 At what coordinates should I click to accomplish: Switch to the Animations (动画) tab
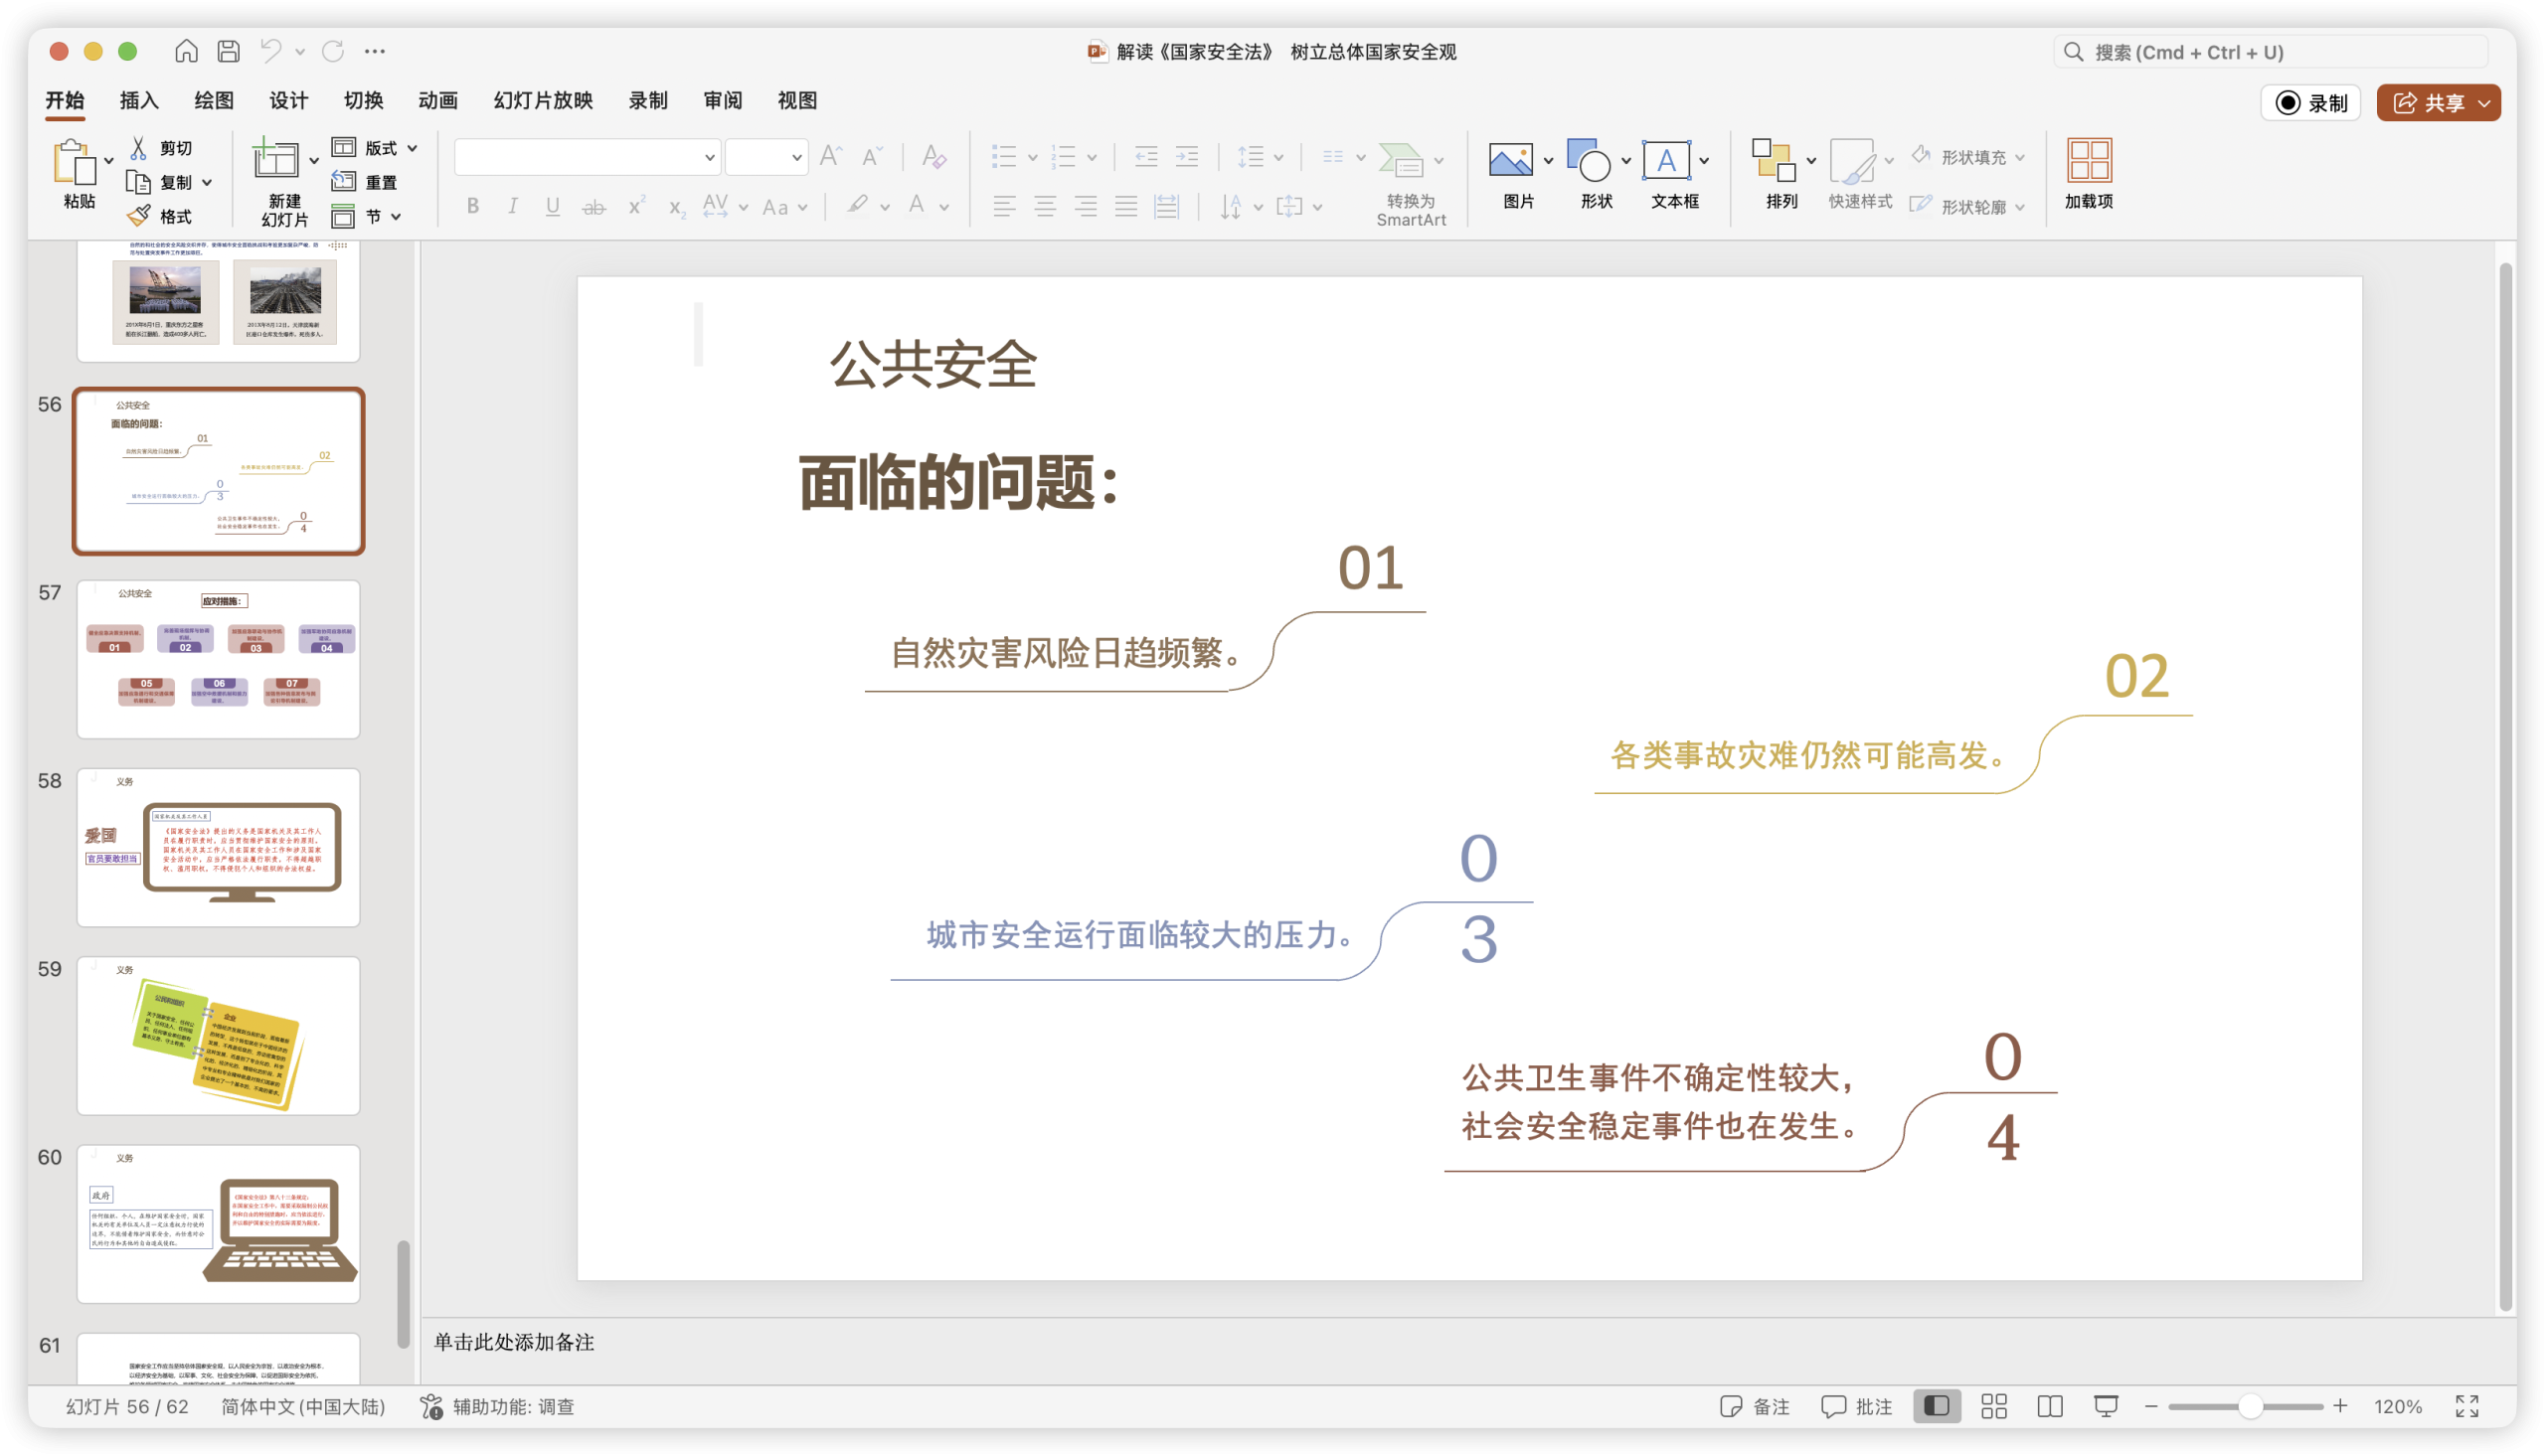[438, 100]
